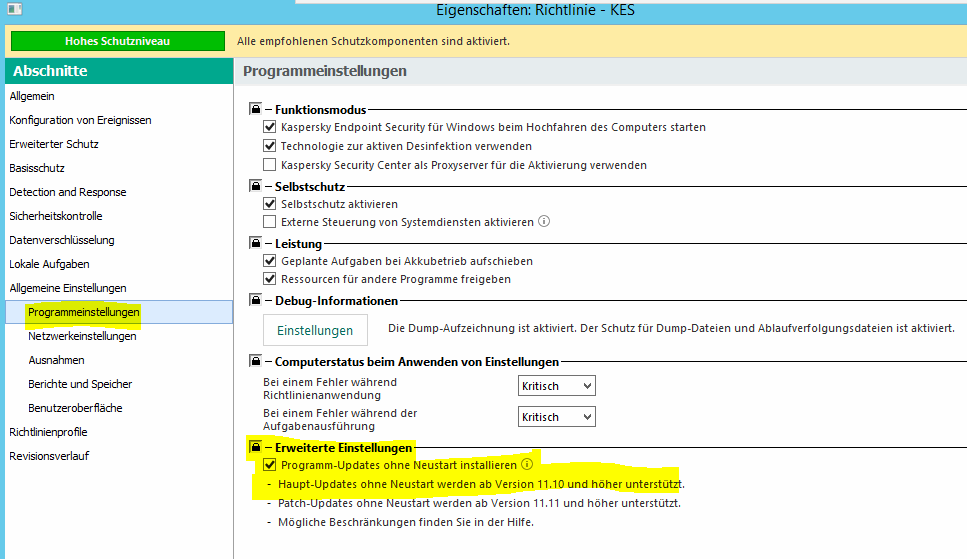Go to Ausnahmen subsection
Viewport: 967px width, 559px height.
(x=56, y=360)
